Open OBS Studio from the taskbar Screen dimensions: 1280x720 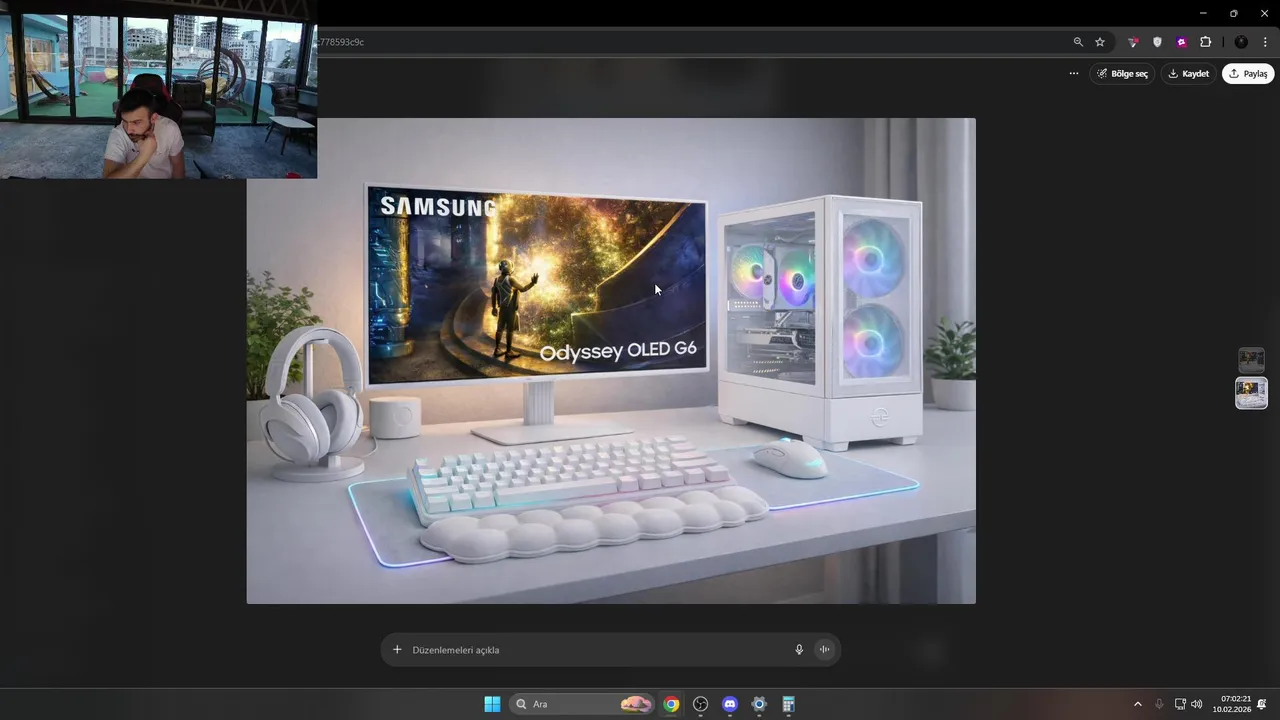pos(700,704)
